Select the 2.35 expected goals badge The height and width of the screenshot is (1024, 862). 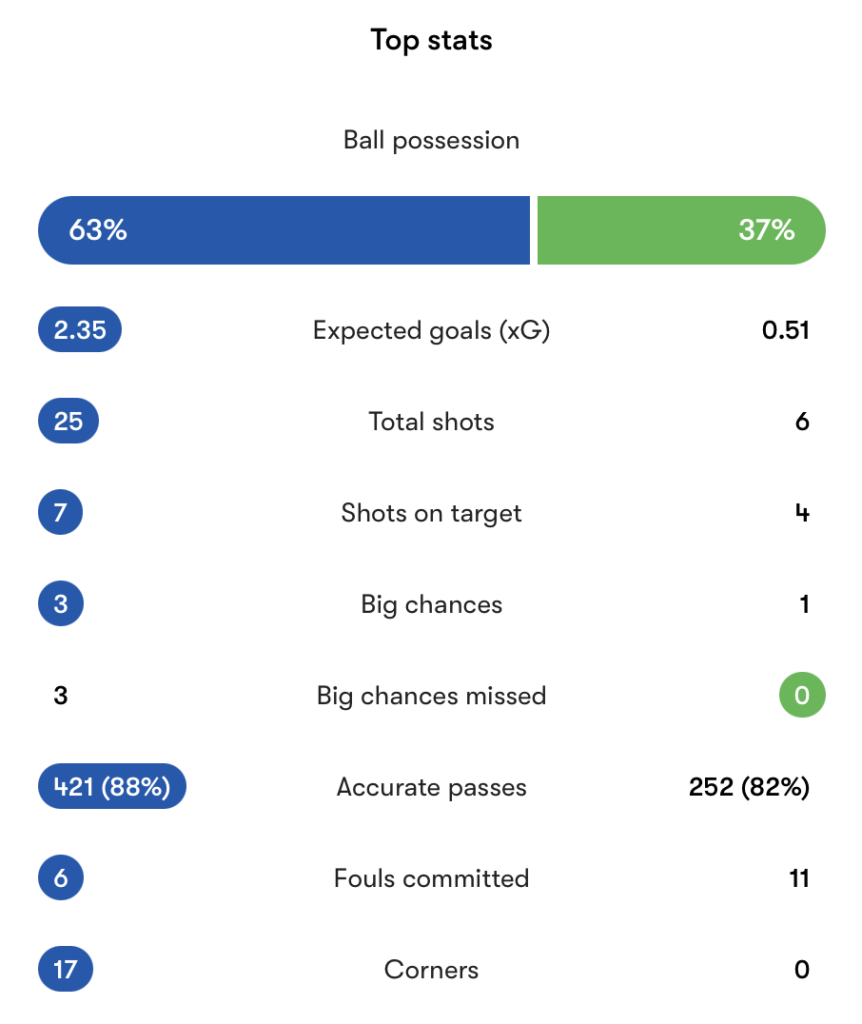[80, 330]
